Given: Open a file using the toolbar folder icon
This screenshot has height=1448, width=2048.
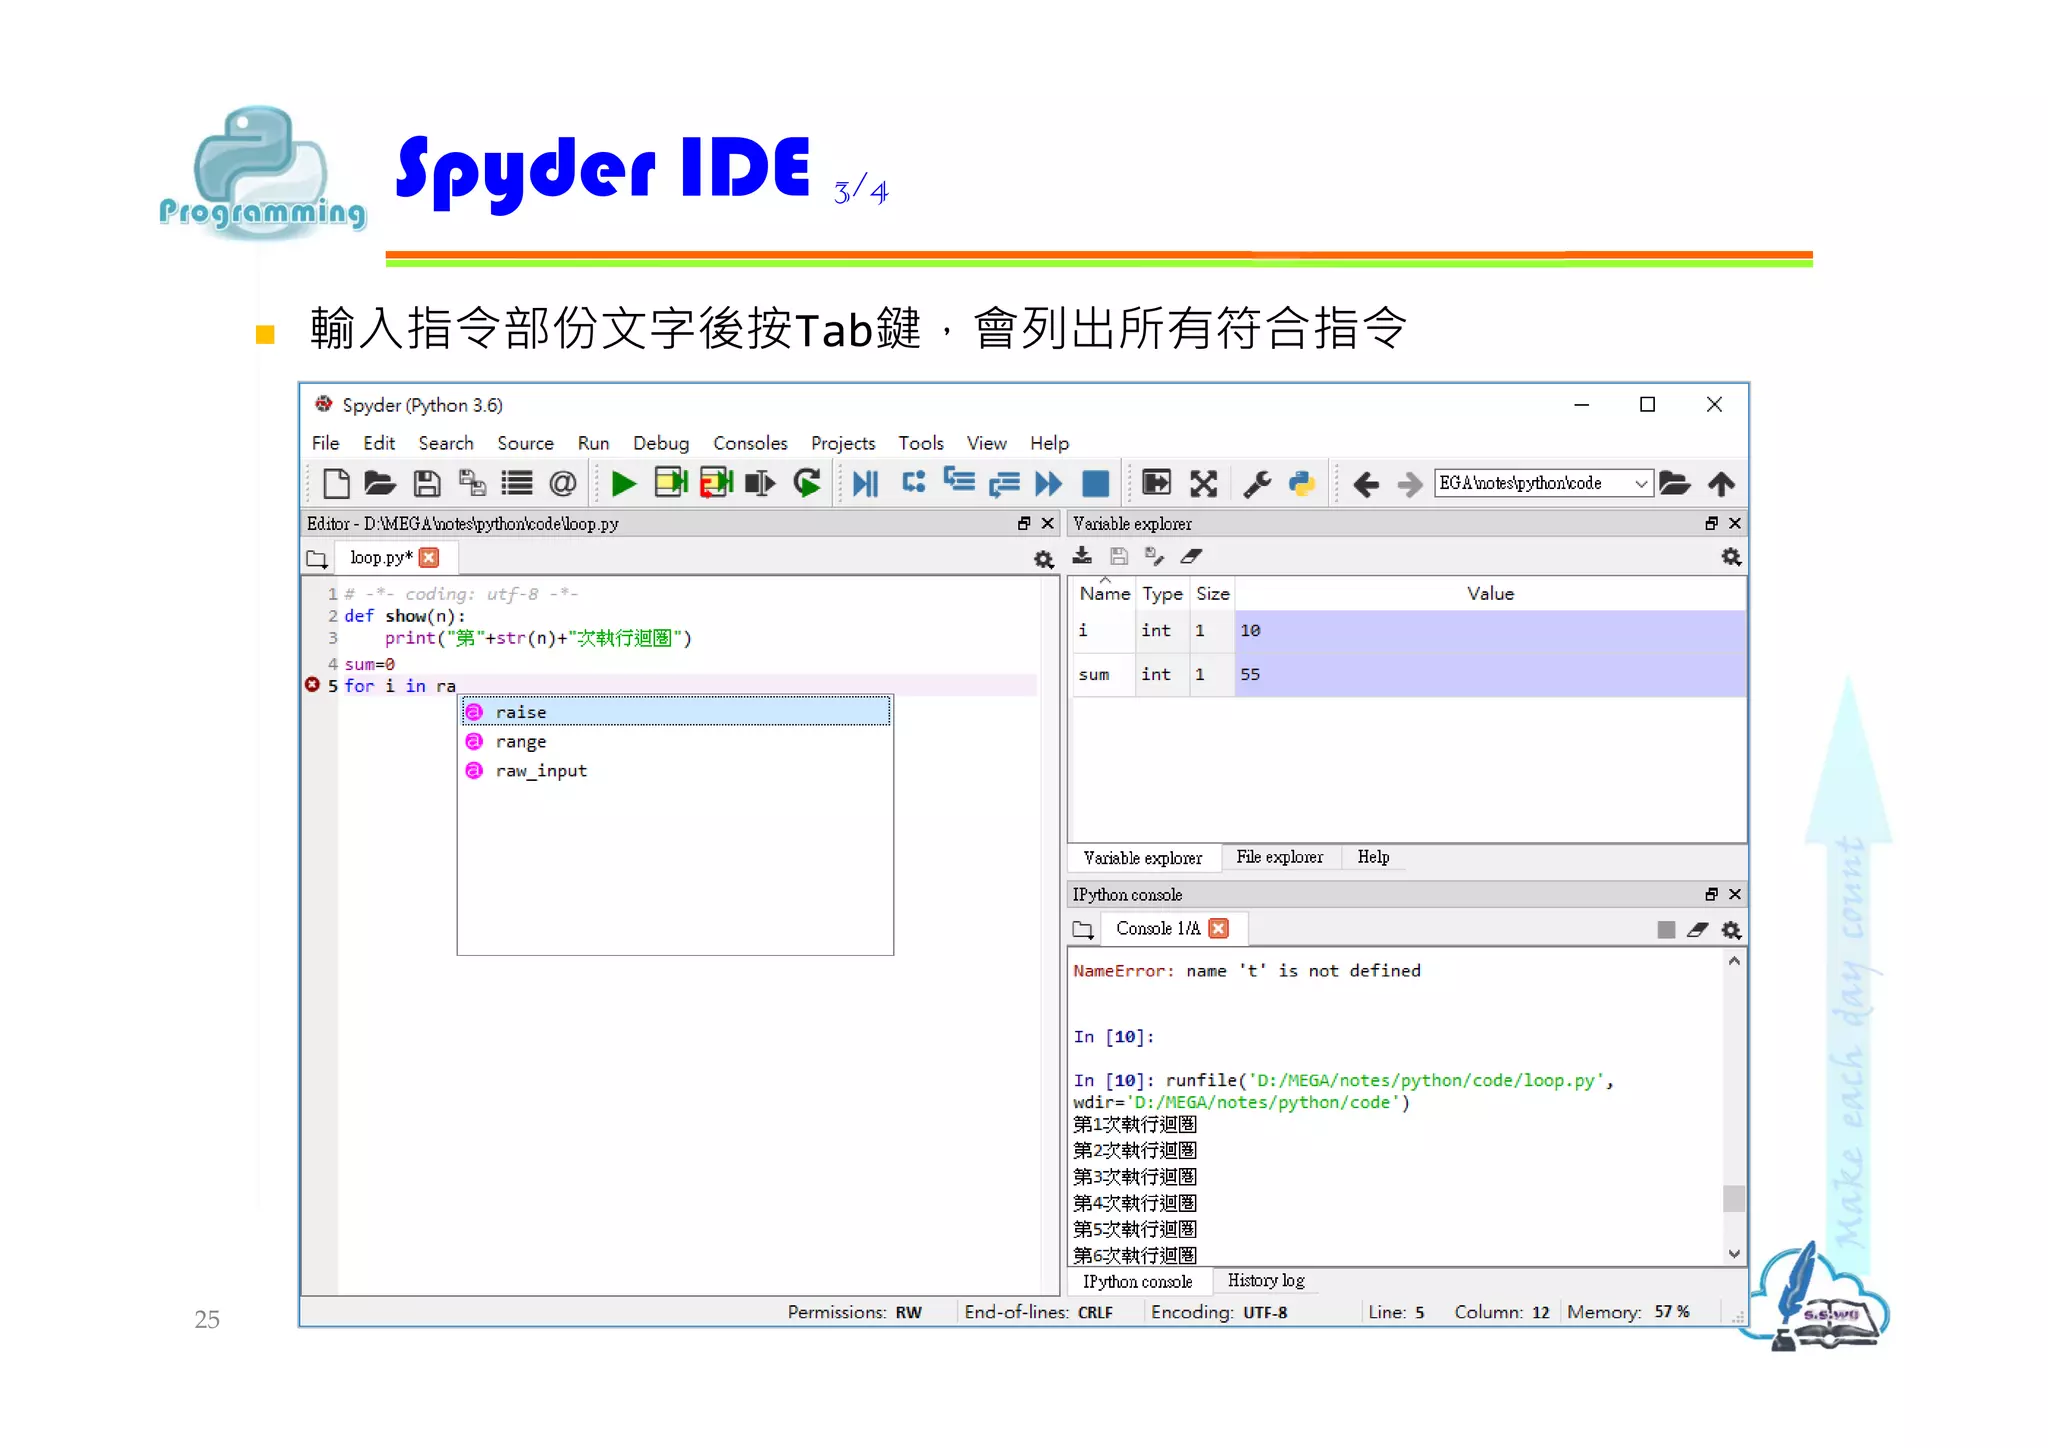Looking at the screenshot, I should (x=379, y=484).
